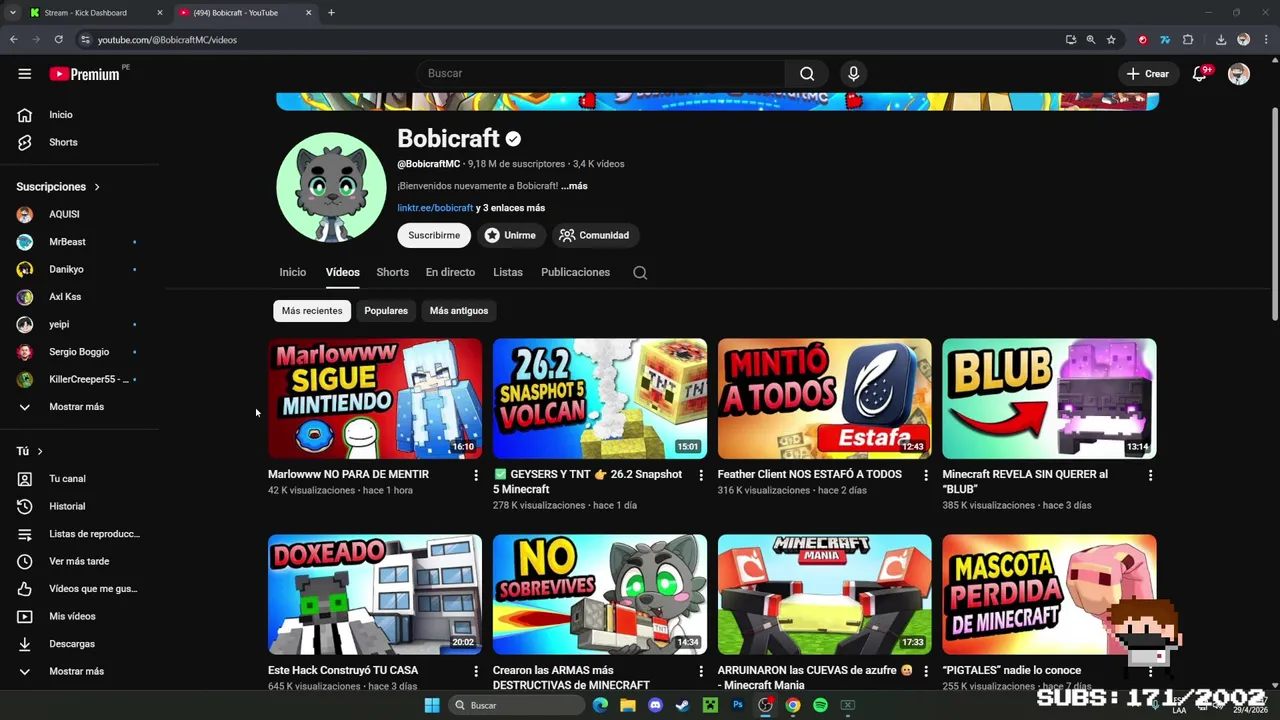Image resolution: width=1280 pixels, height=720 pixels.
Task: Open the notifications bell
Action: [x=1199, y=73]
